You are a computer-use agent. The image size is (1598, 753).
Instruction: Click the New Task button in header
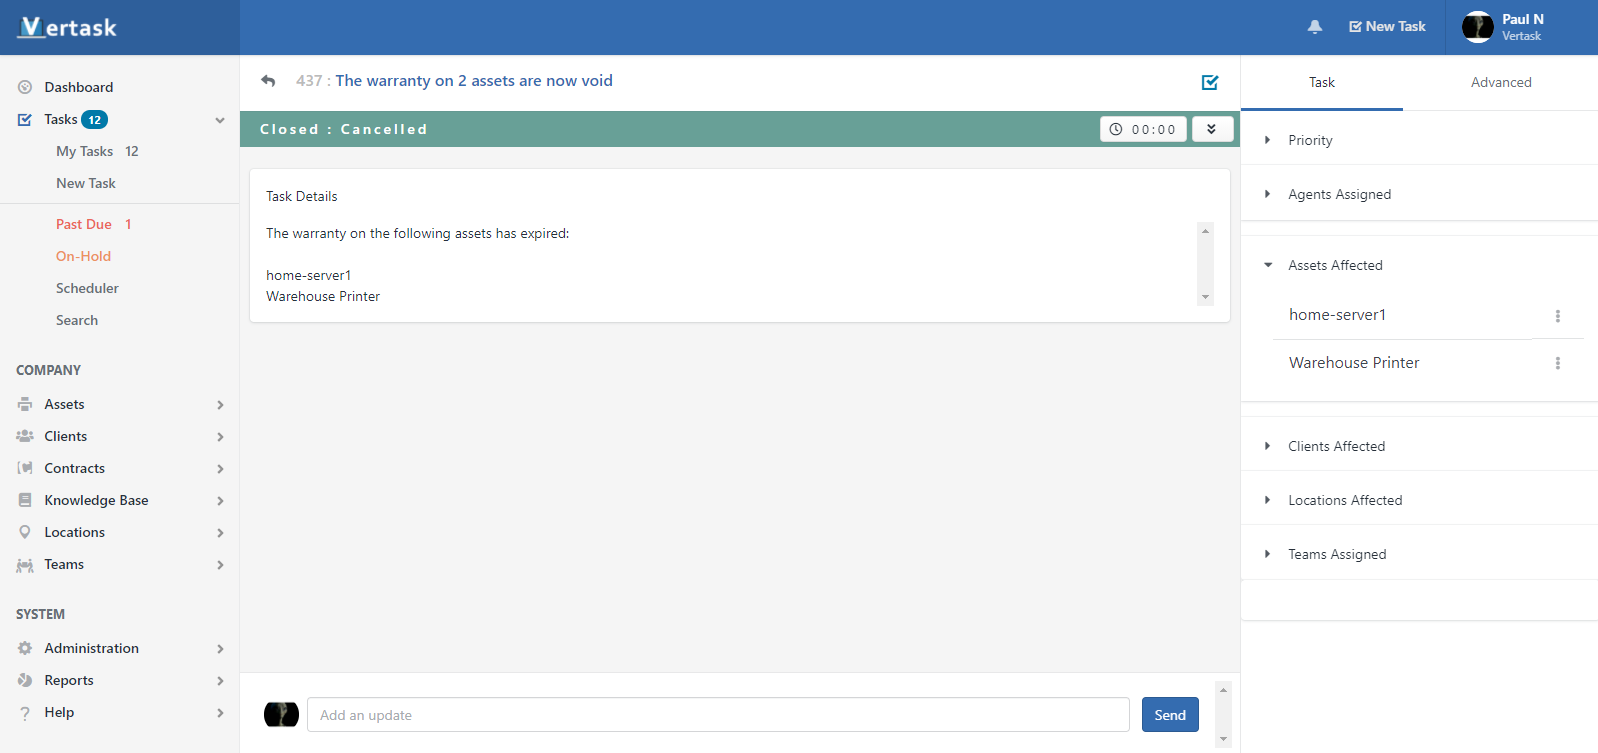pyautogui.click(x=1387, y=27)
